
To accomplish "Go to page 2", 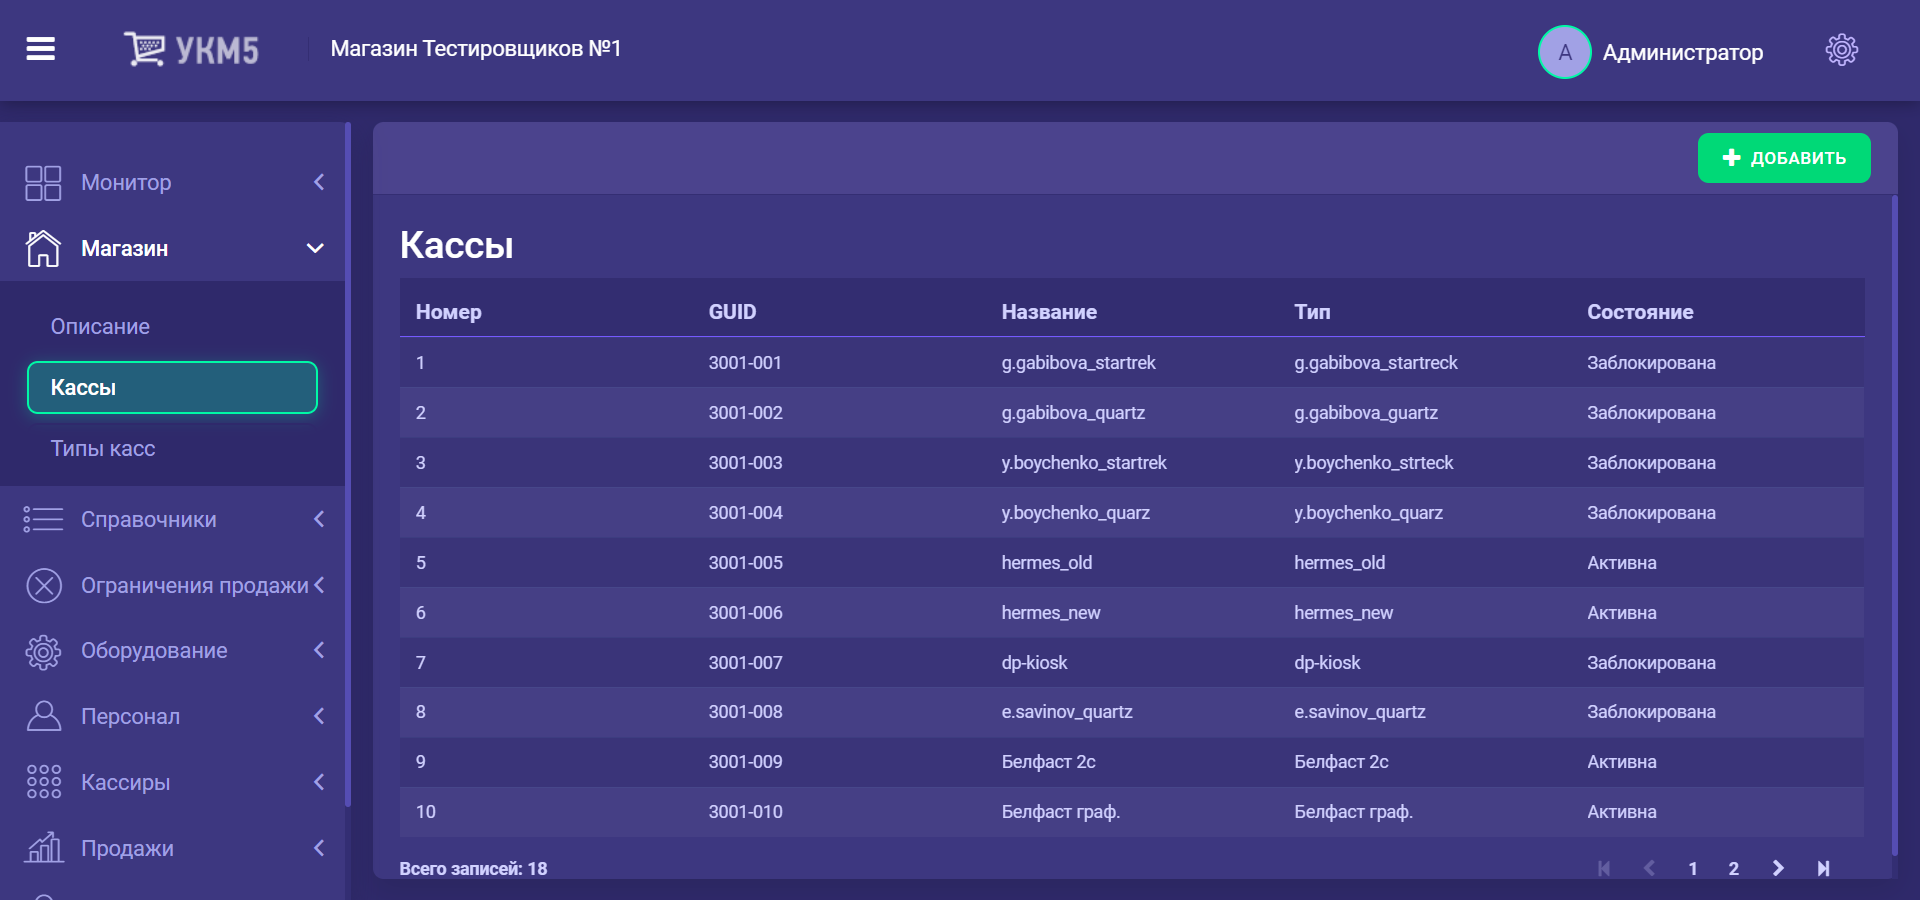I will pyautogui.click(x=1734, y=868).
